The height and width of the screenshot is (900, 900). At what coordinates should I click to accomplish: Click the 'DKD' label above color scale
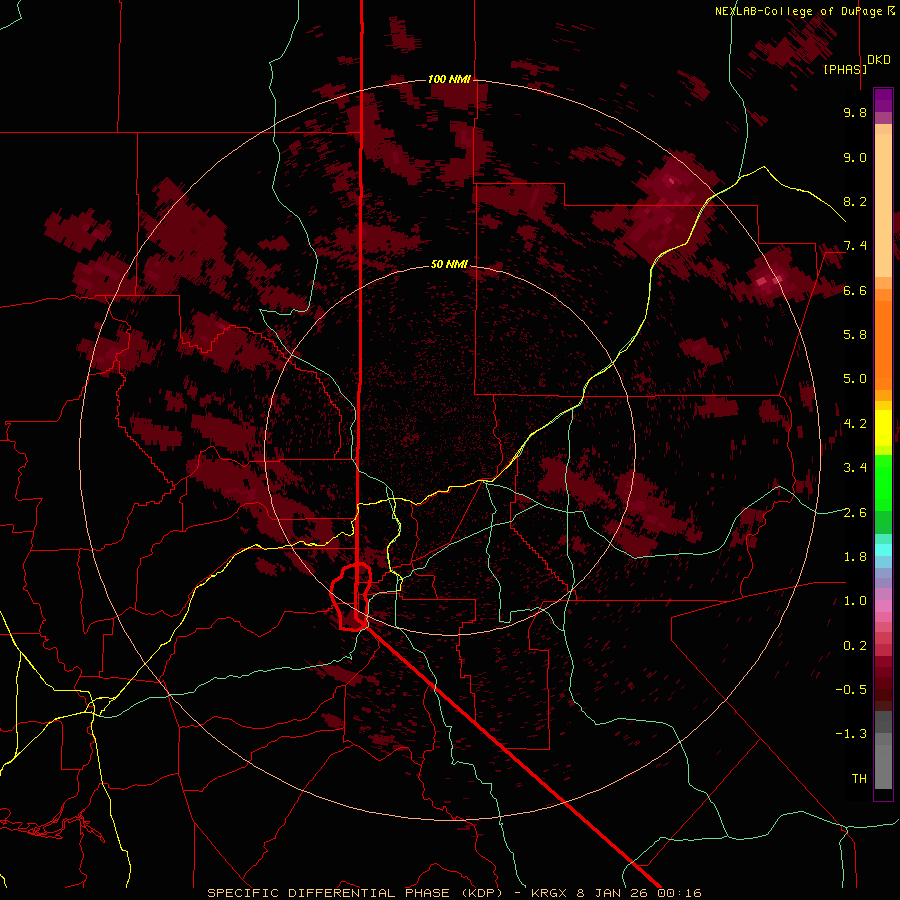879,59
